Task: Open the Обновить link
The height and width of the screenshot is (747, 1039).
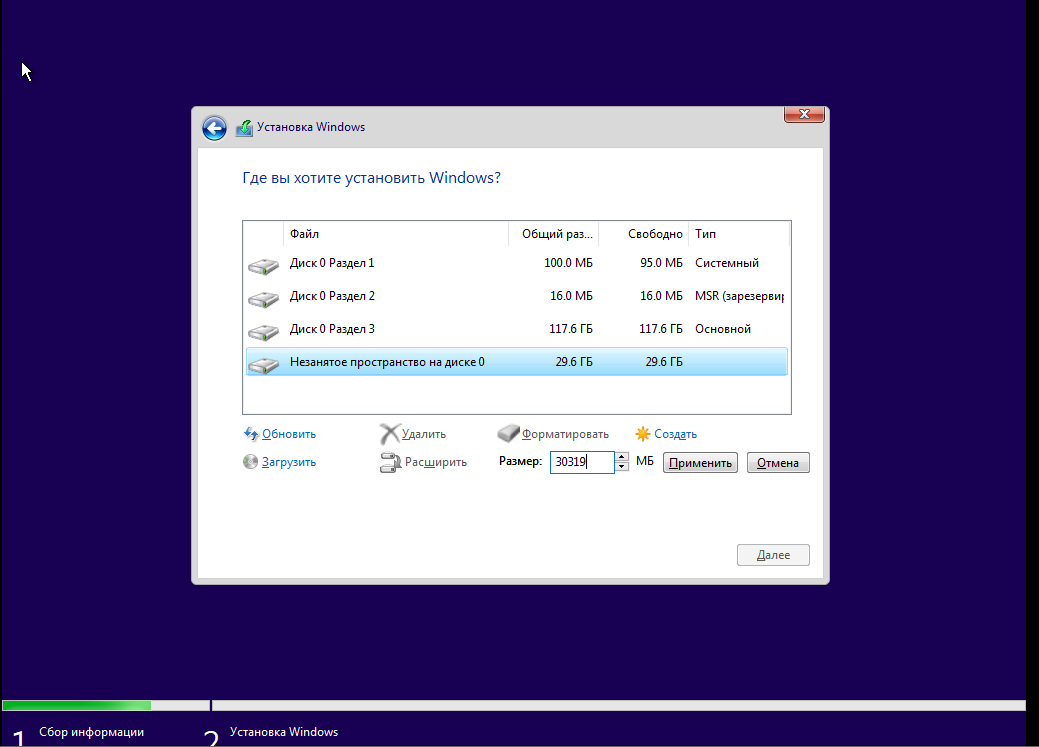Action: (x=289, y=434)
